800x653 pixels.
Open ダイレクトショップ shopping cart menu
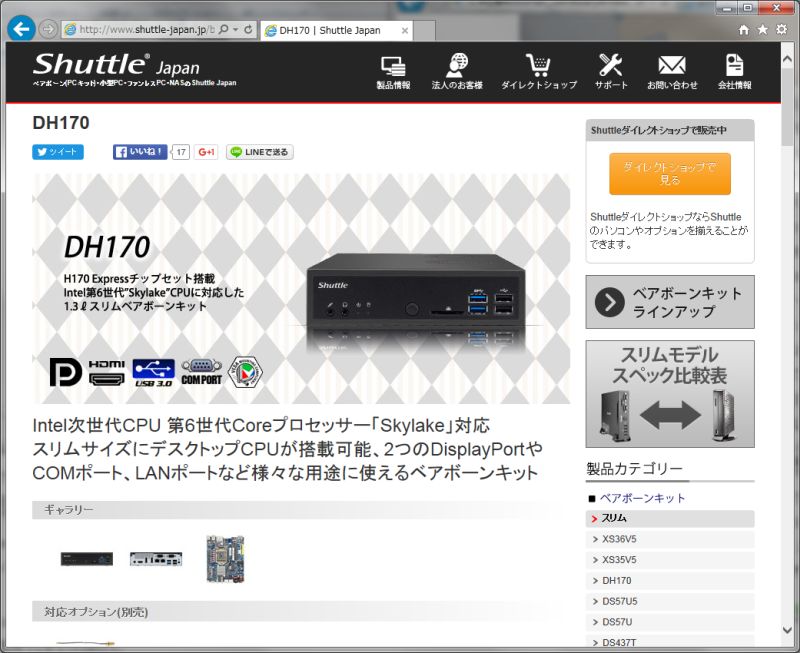[539, 72]
